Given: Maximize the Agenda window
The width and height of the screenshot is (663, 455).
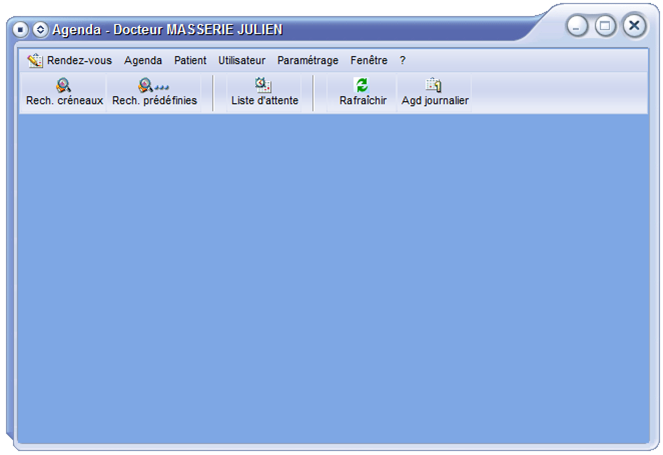Looking at the screenshot, I should pos(605,26).
